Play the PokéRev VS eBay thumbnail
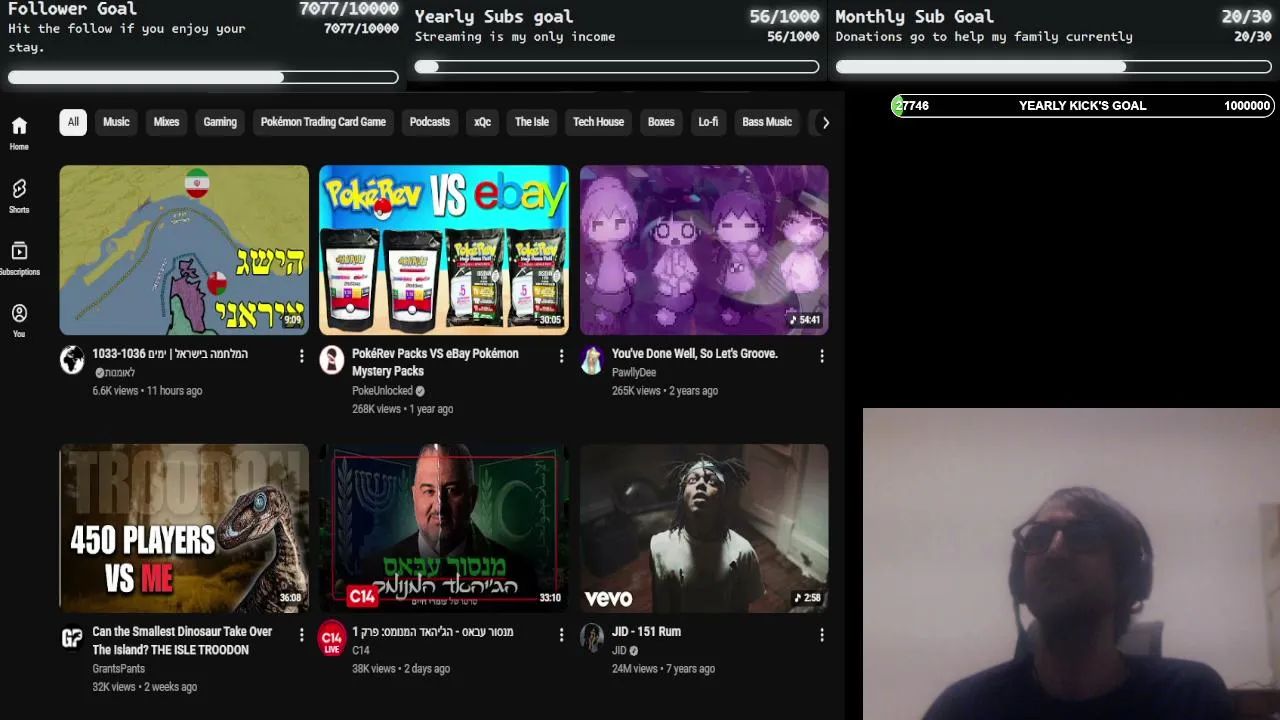This screenshot has height=720, width=1280. pos(444,250)
